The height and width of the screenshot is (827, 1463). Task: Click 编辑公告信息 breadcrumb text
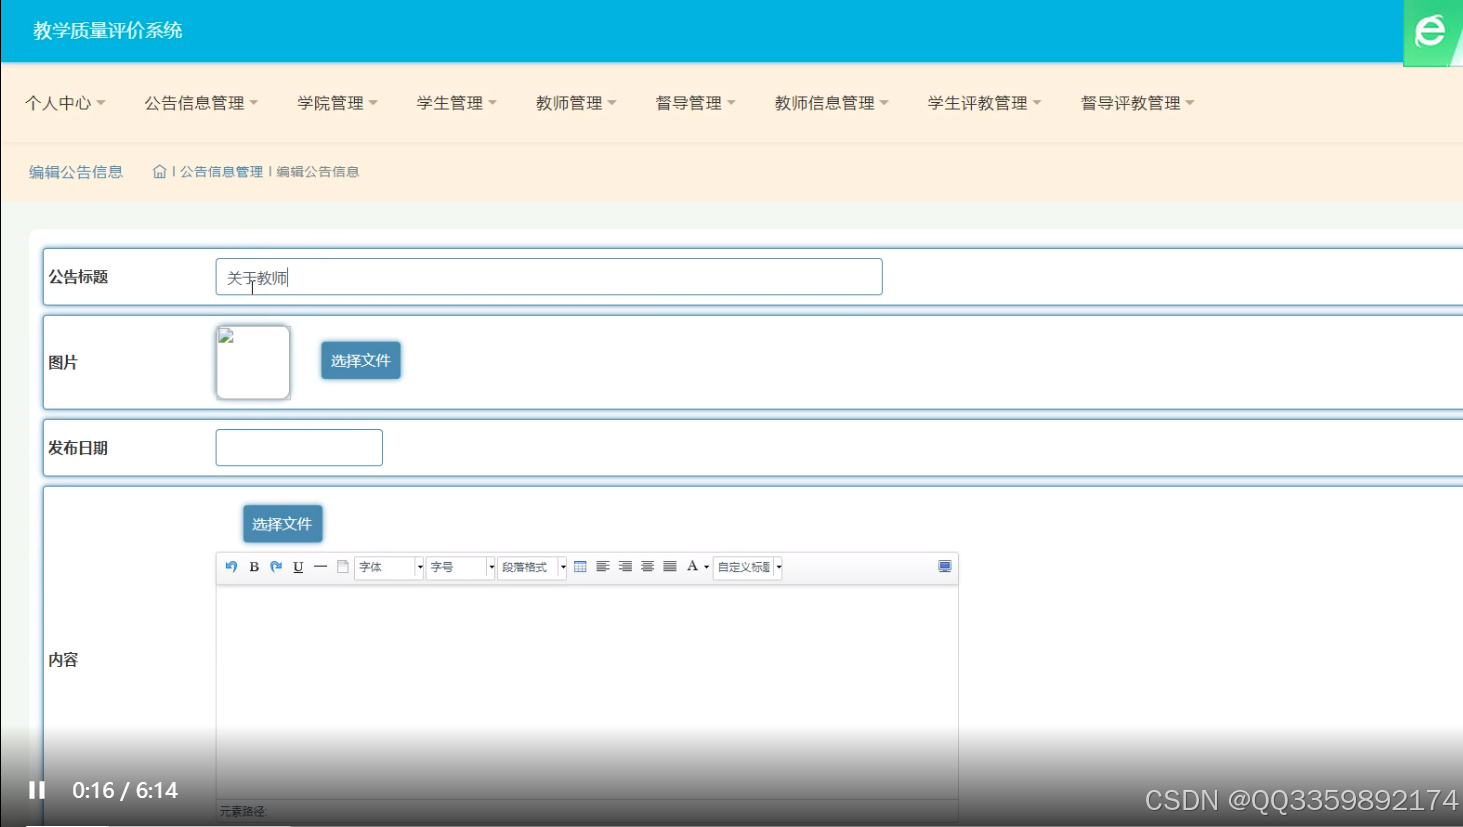[318, 172]
